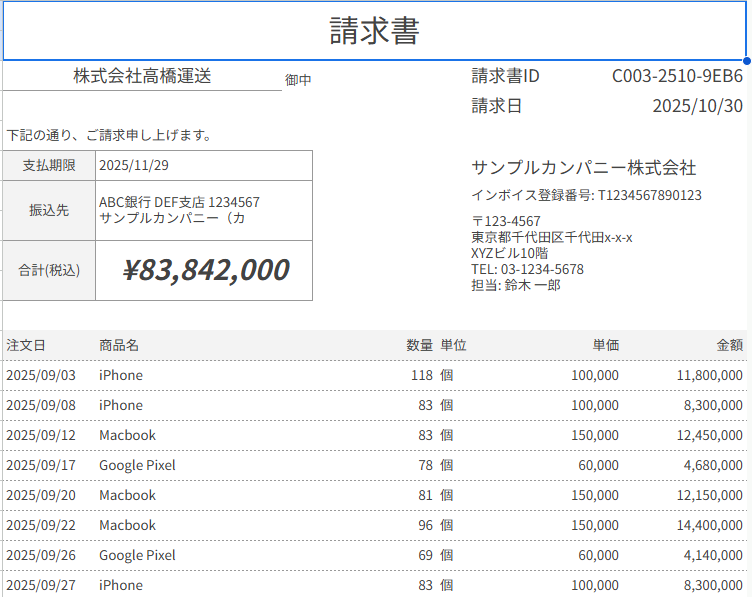Click amount 14,400,000
Screen dimensions: 752x597
pyautogui.click(x=710, y=525)
